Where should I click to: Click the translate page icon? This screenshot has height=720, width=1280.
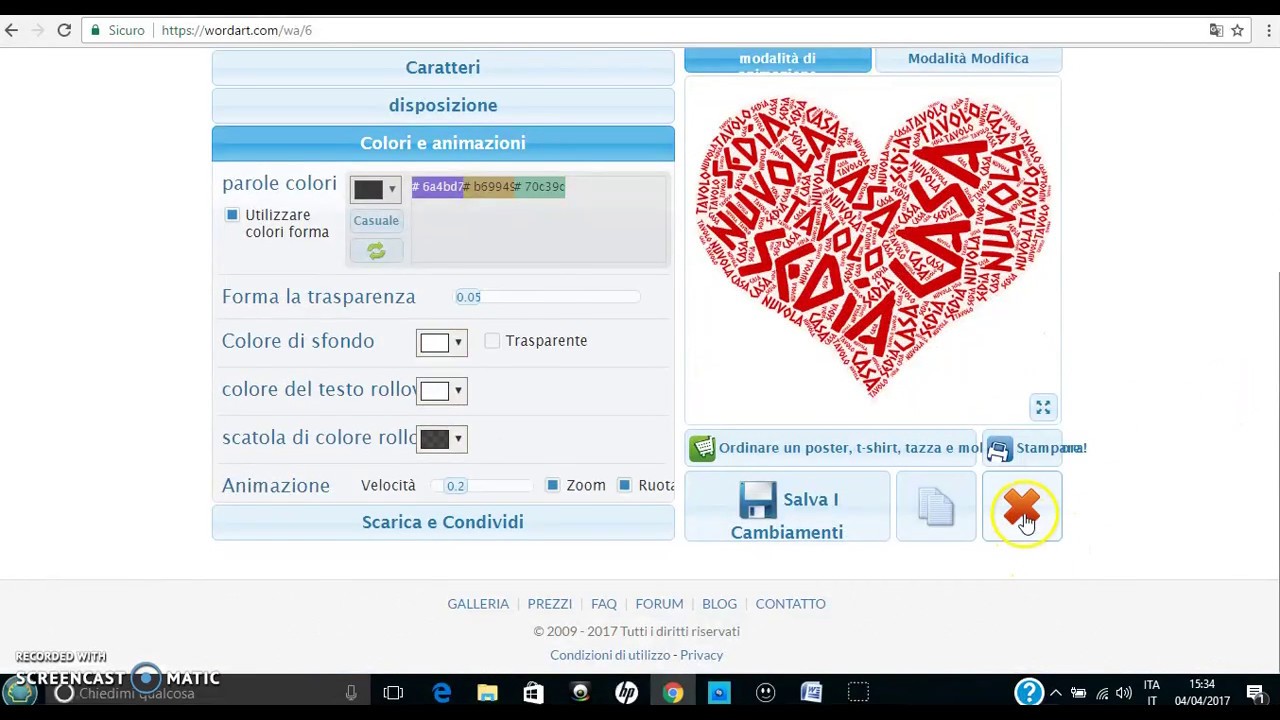pyautogui.click(x=1216, y=30)
